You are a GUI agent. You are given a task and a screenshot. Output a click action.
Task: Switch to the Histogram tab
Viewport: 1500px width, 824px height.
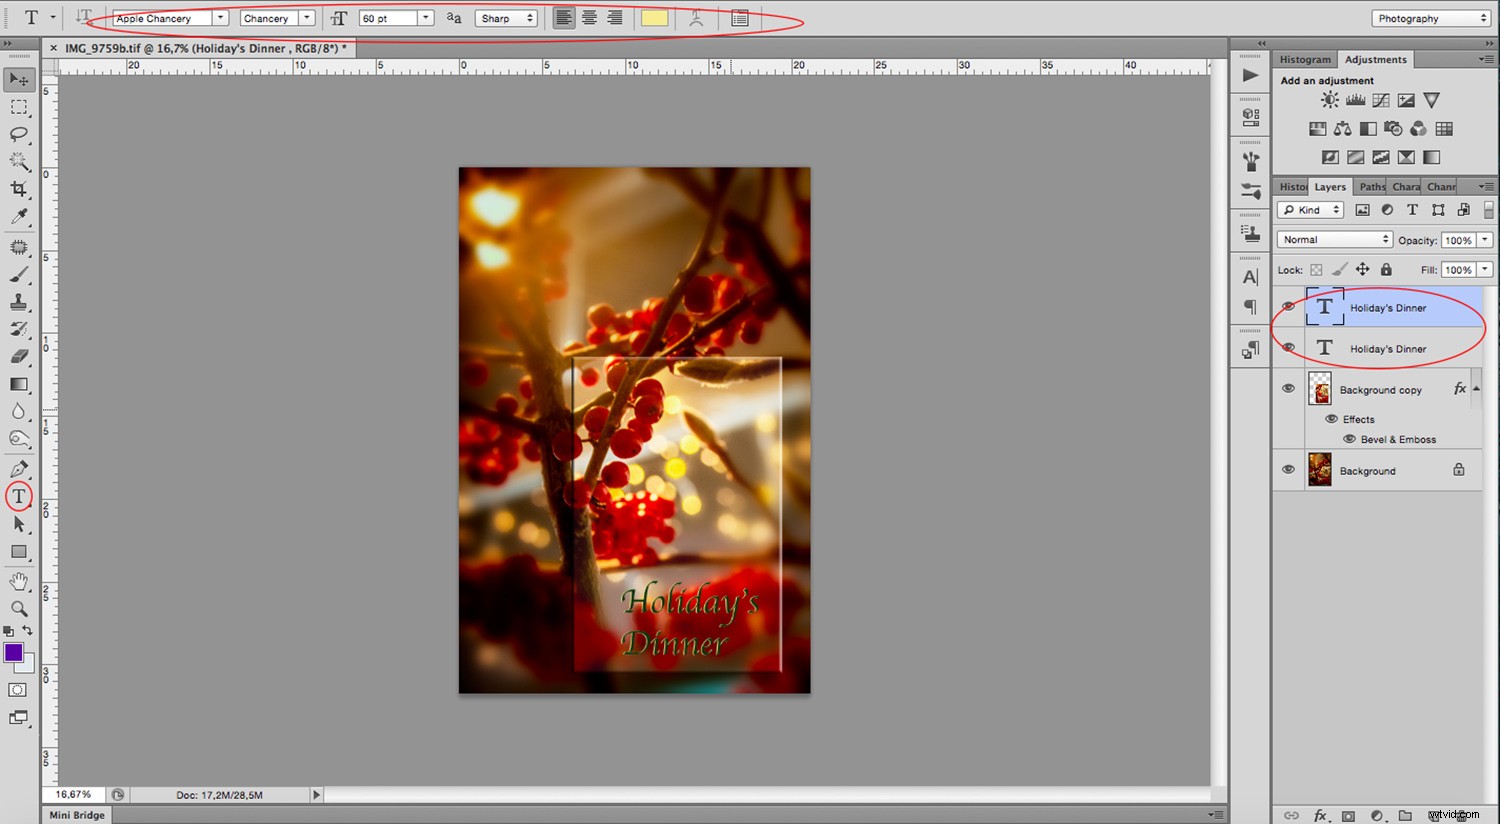tap(1304, 59)
